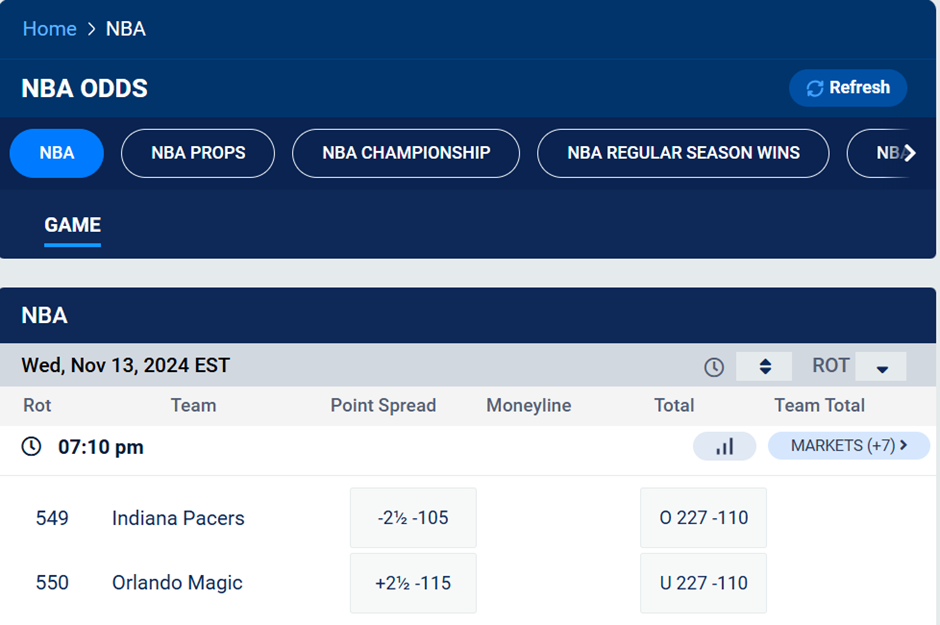Open the bar chart markets stats icon

pos(724,446)
